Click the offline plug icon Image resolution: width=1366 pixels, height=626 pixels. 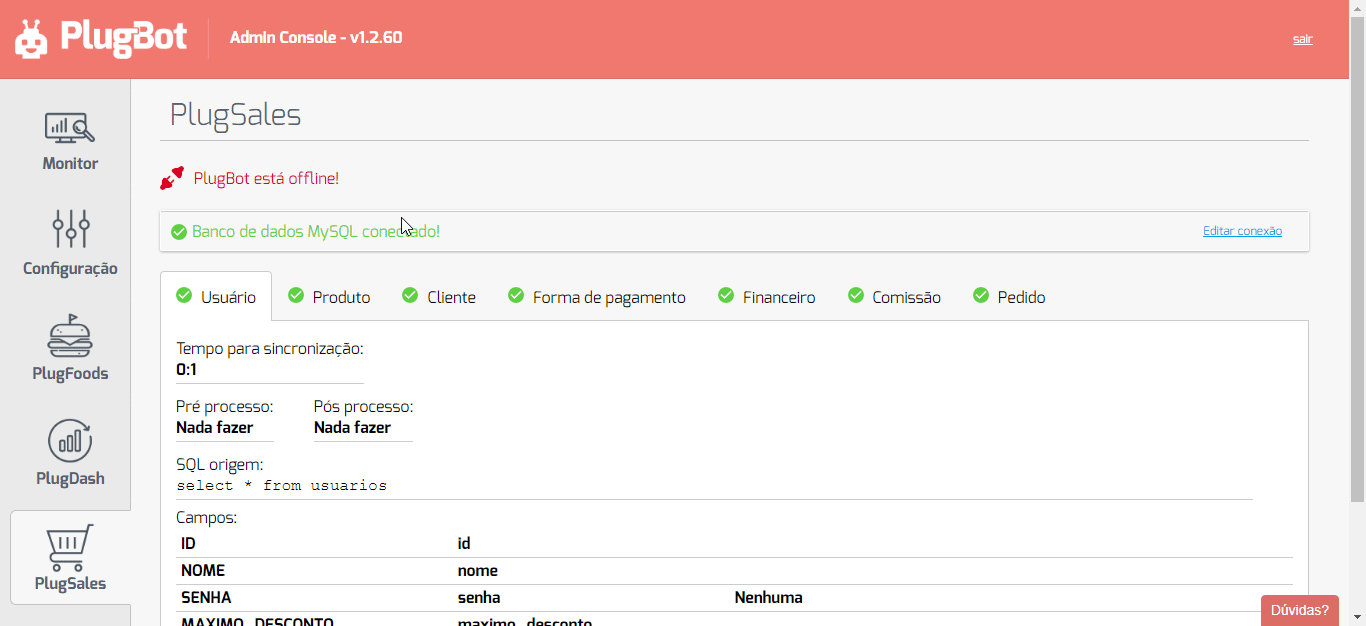click(x=172, y=178)
